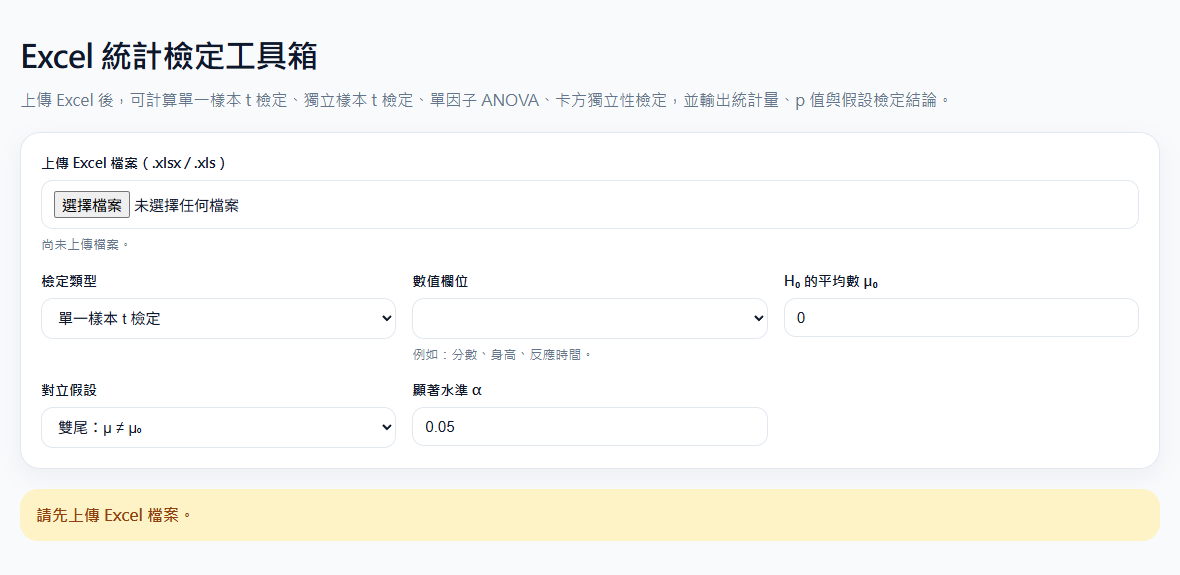
Task: Click the 例如：分數、身高、反應時間。 hint text
Action: point(502,354)
